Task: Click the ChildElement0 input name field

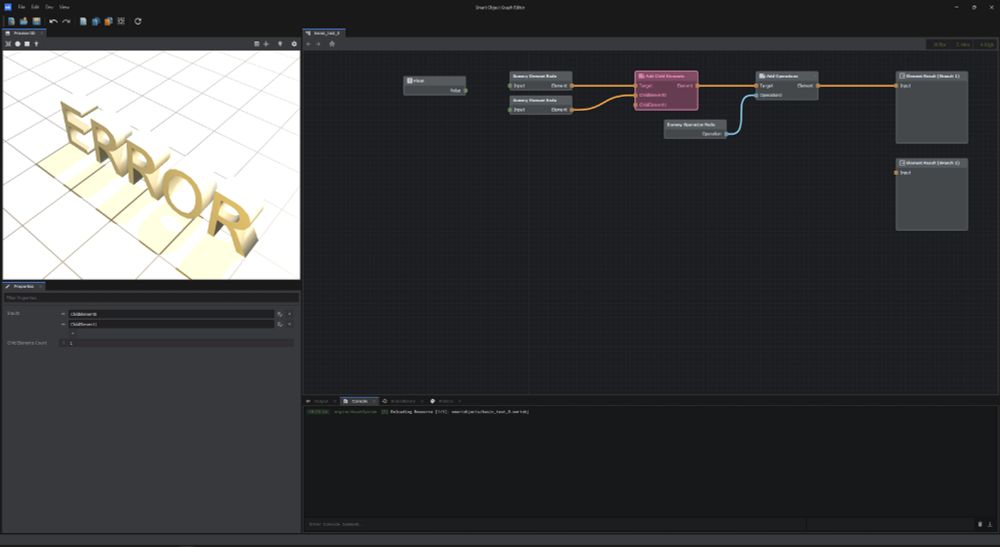Action: (171, 314)
